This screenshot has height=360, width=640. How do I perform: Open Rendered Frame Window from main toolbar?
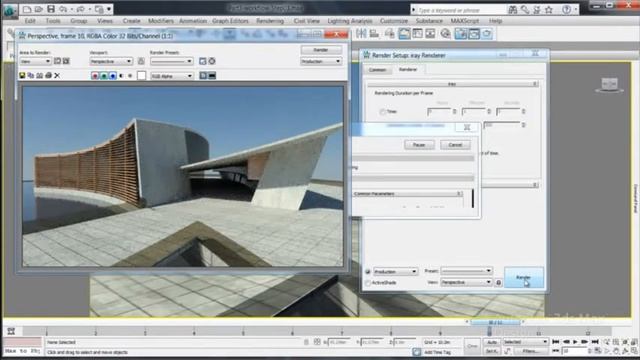click(x=474, y=34)
